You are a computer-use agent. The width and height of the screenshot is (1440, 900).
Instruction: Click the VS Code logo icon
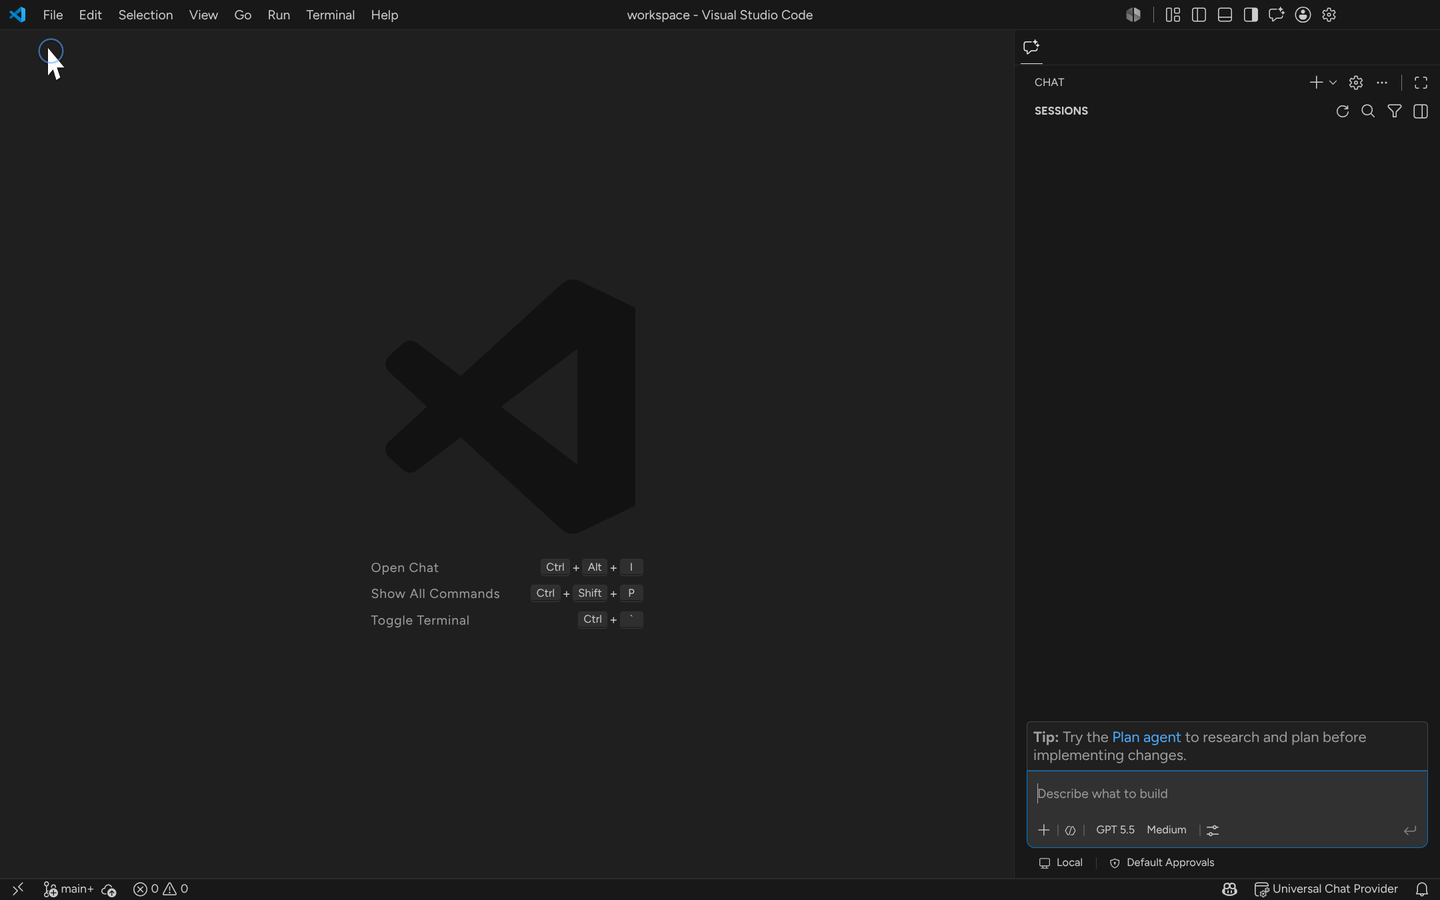[17, 15]
